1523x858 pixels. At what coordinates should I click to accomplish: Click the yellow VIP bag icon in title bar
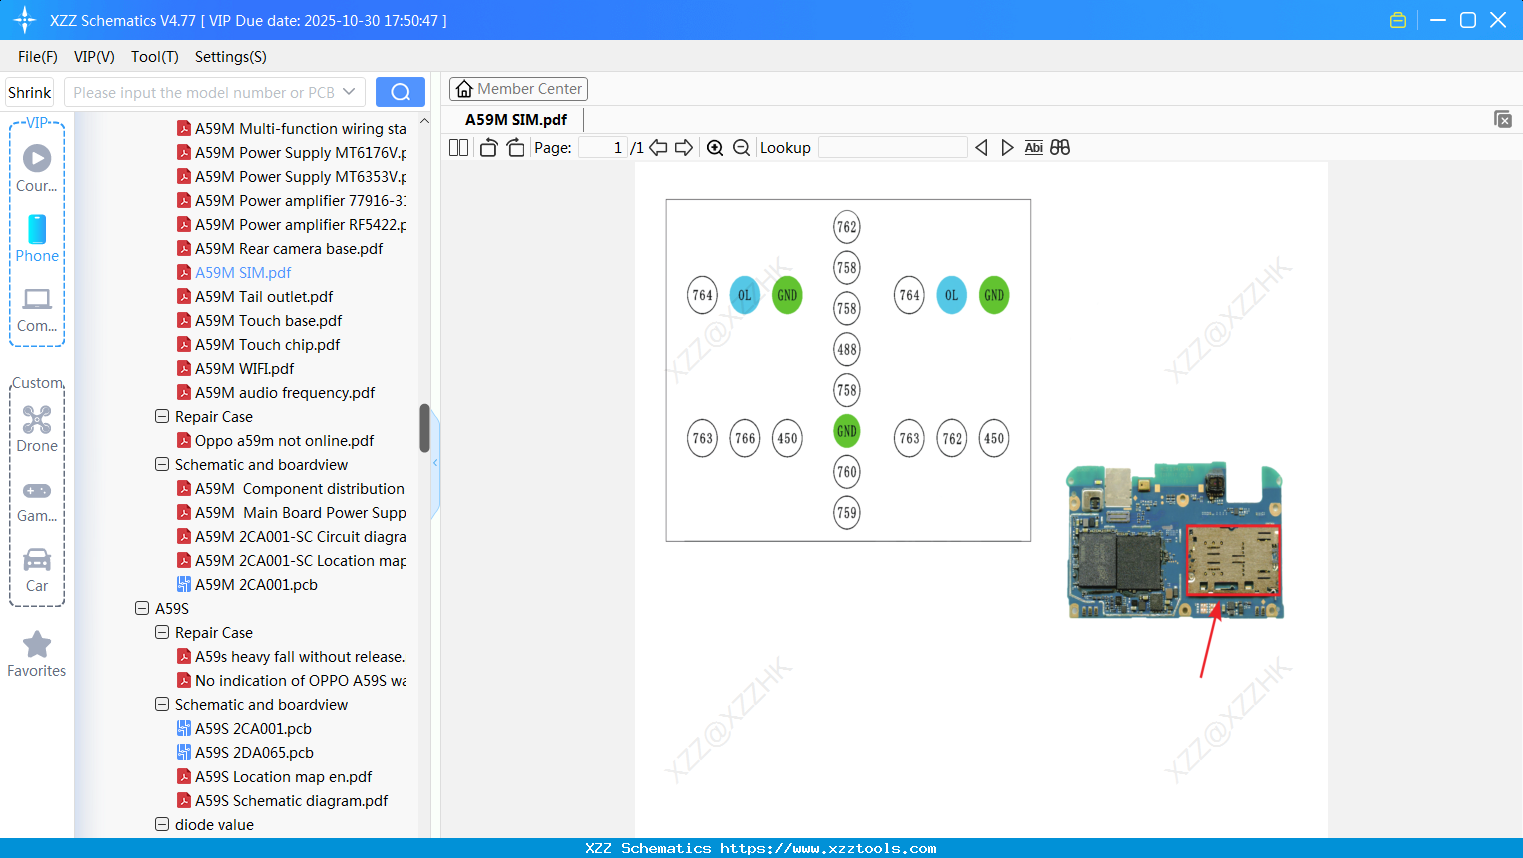point(1398,20)
